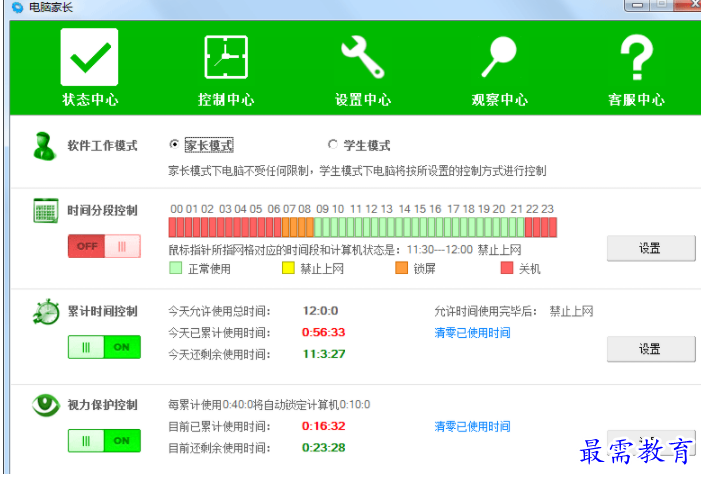The width and height of the screenshot is (701, 483).
Task: Open the 观察中心 magnifier icon
Action: (x=499, y=57)
